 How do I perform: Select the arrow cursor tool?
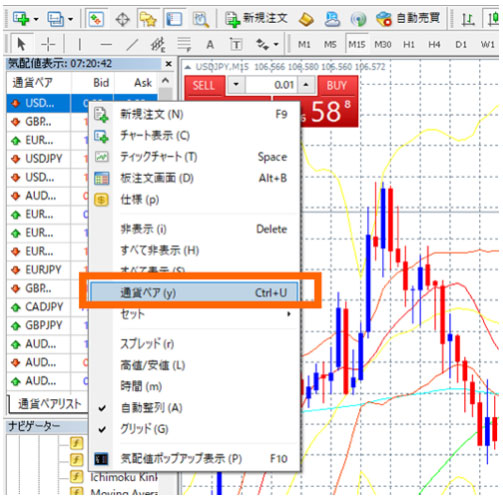coord(22,44)
